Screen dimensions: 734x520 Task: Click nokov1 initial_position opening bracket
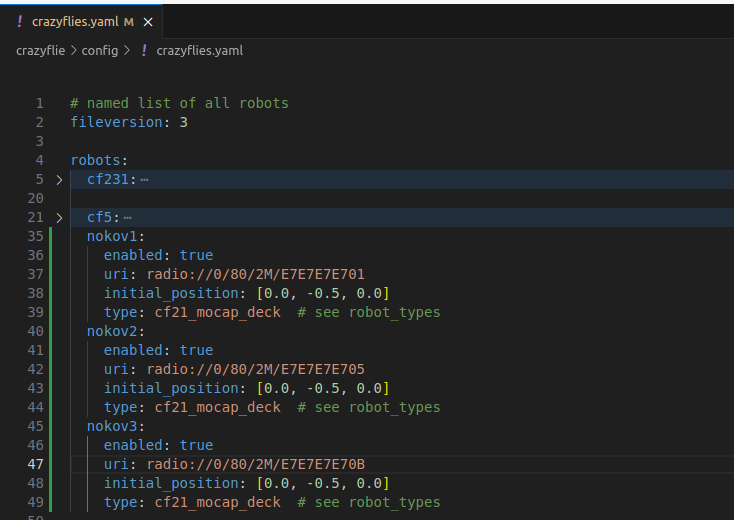tap(260, 293)
